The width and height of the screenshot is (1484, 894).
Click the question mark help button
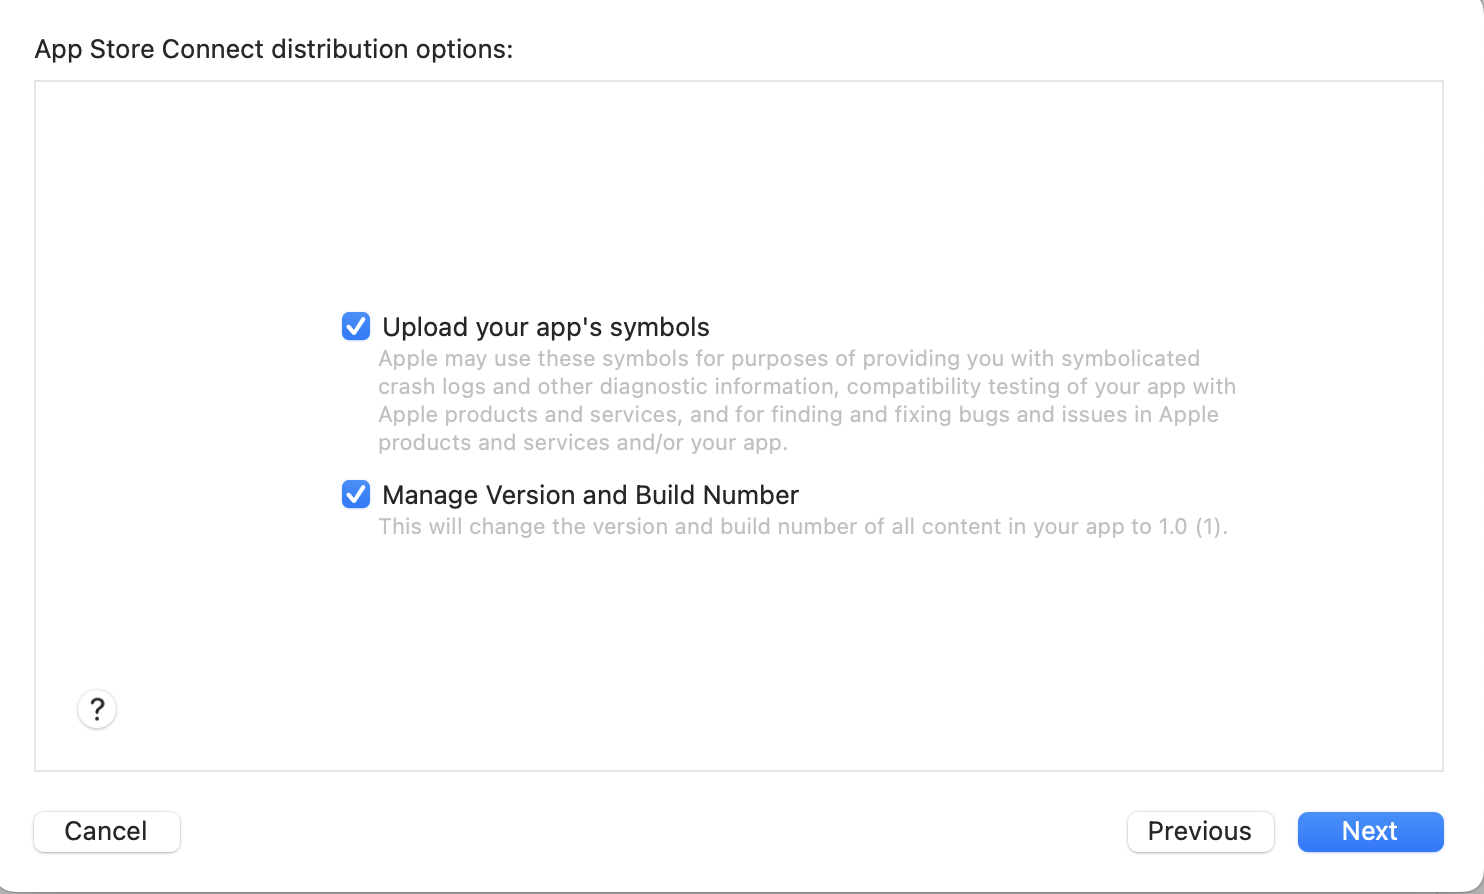click(x=97, y=709)
